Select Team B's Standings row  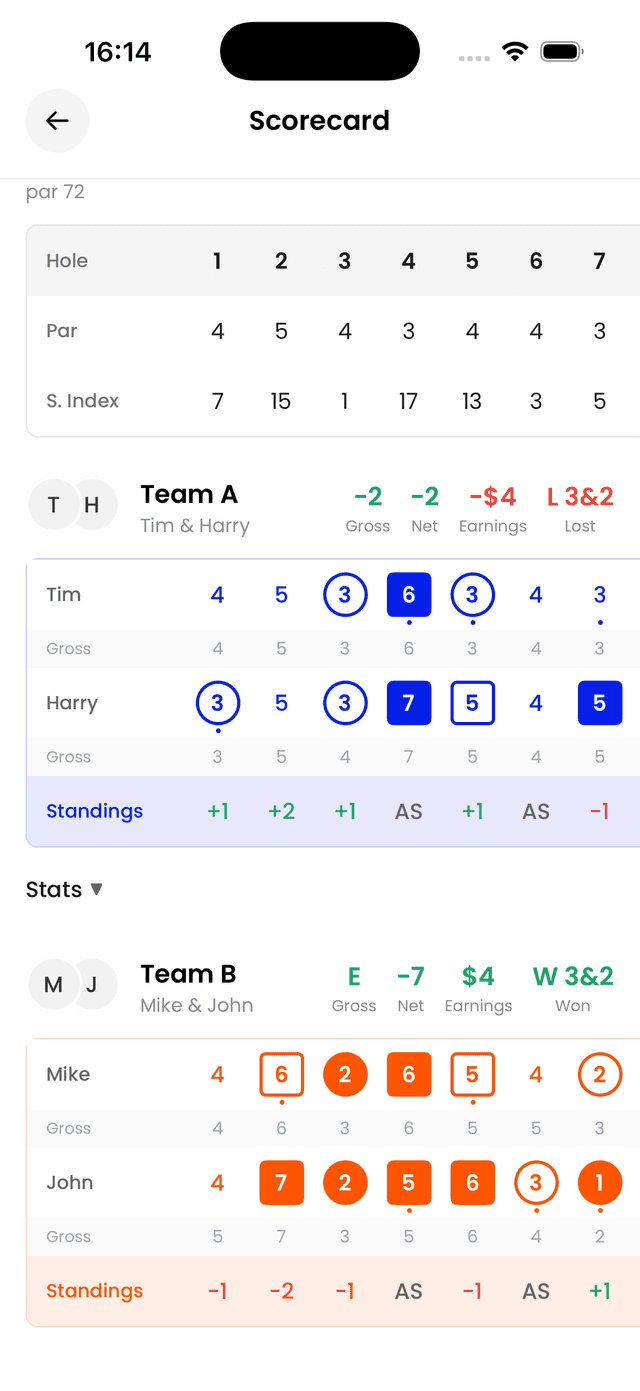pos(94,1291)
